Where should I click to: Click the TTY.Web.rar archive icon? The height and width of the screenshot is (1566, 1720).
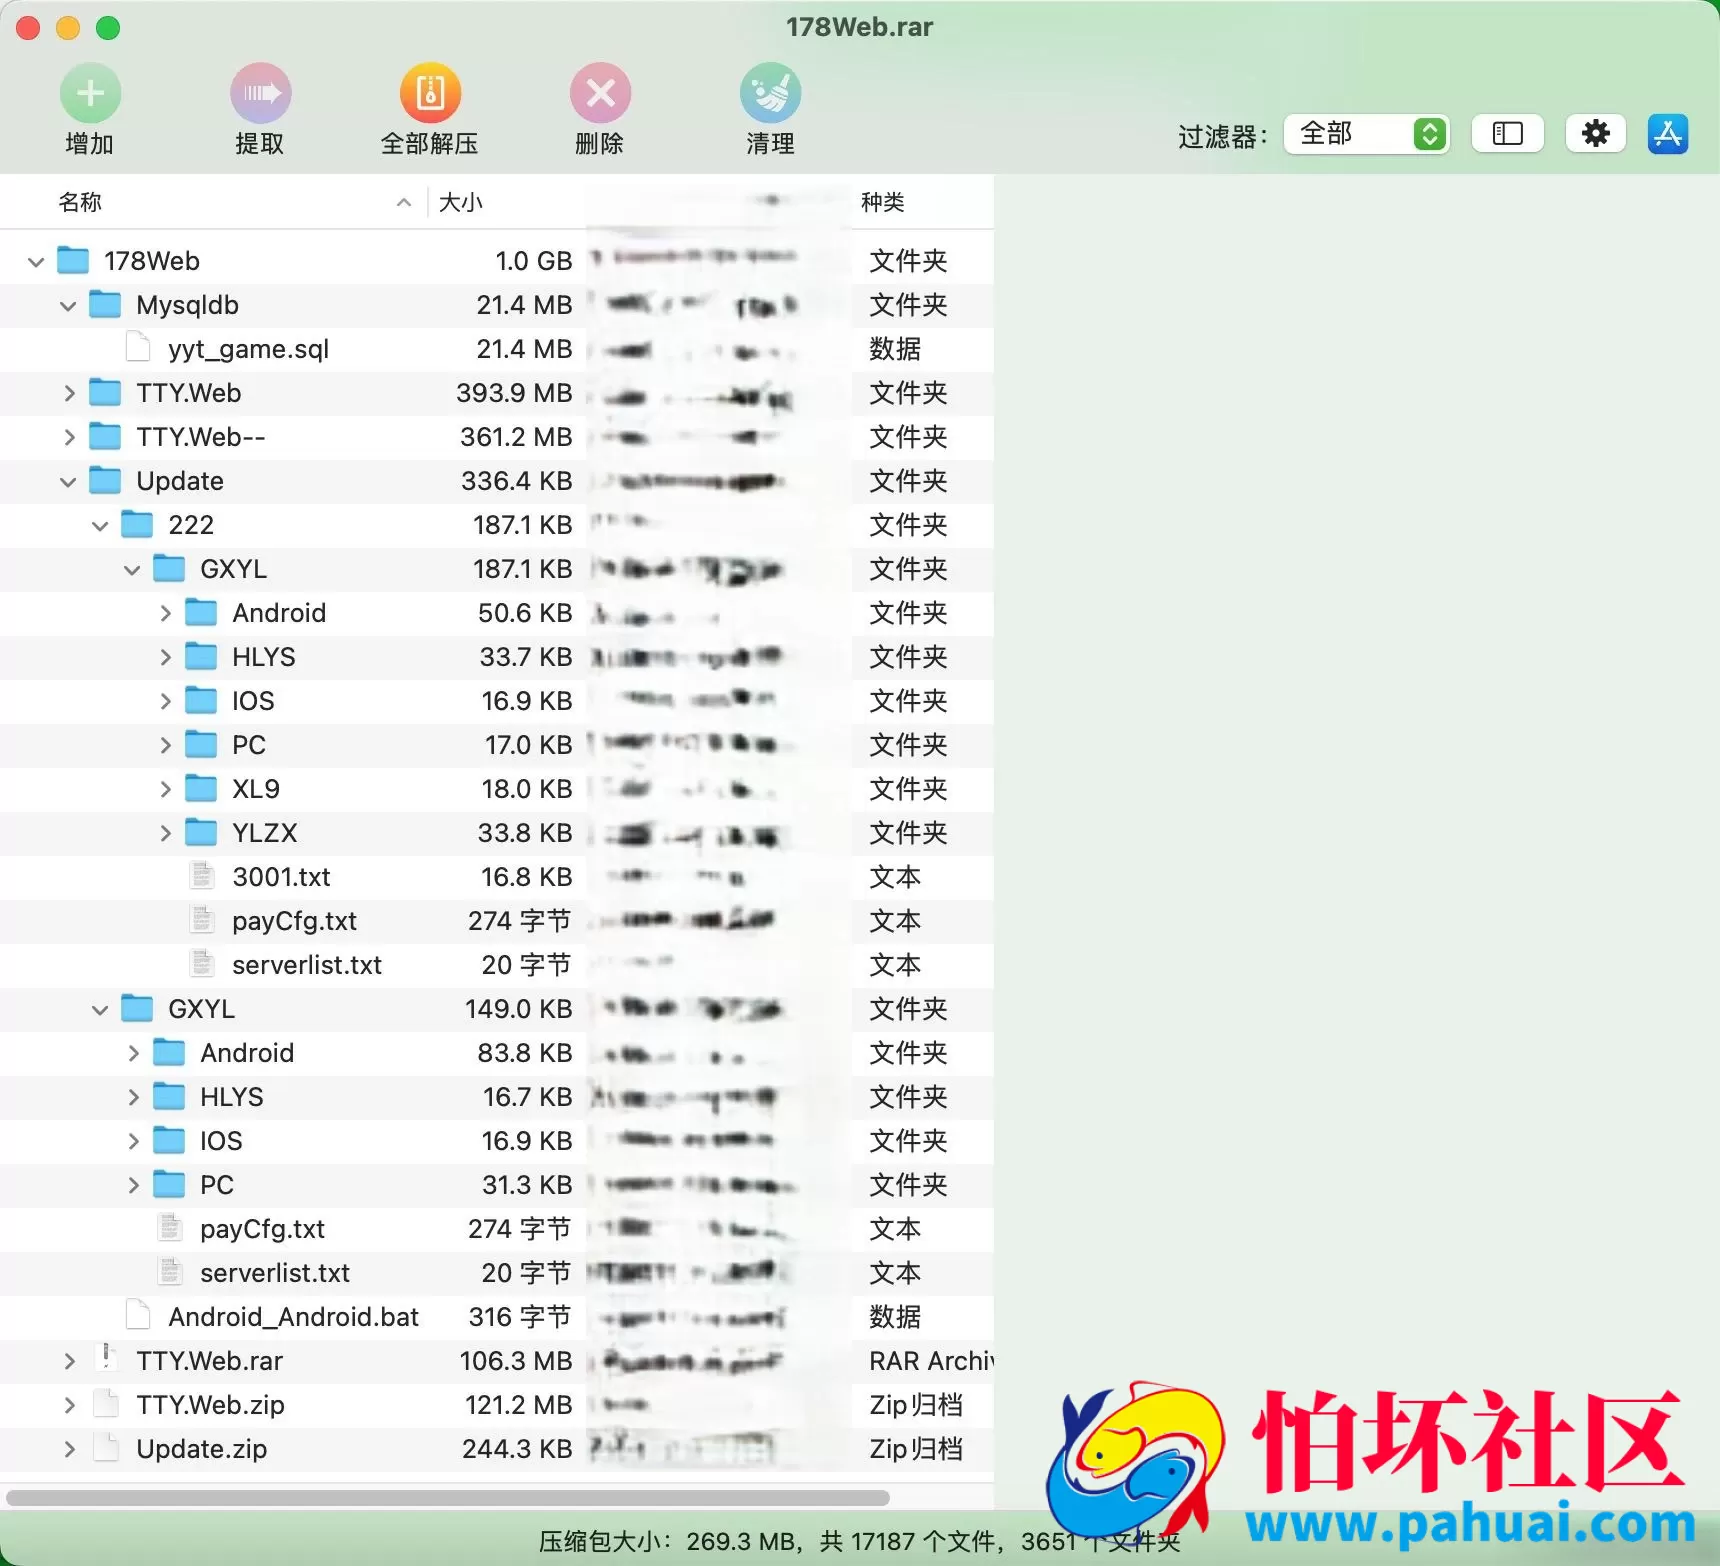(x=106, y=1360)
